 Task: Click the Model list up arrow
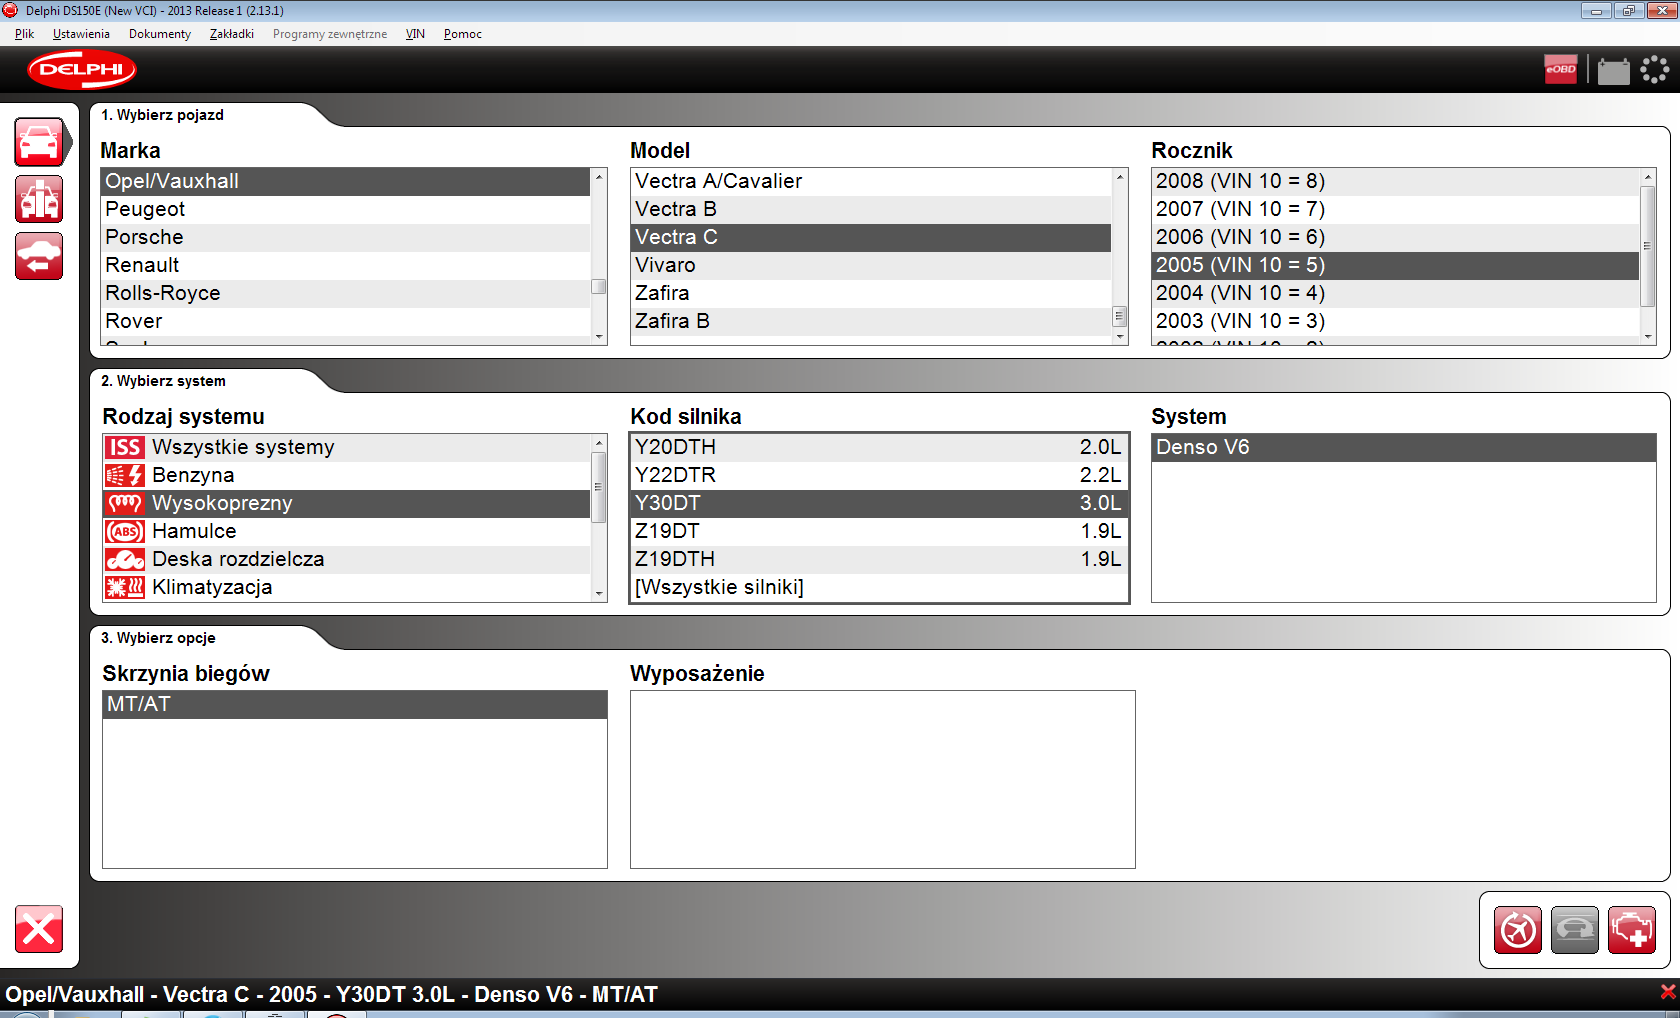[1120, 177]
